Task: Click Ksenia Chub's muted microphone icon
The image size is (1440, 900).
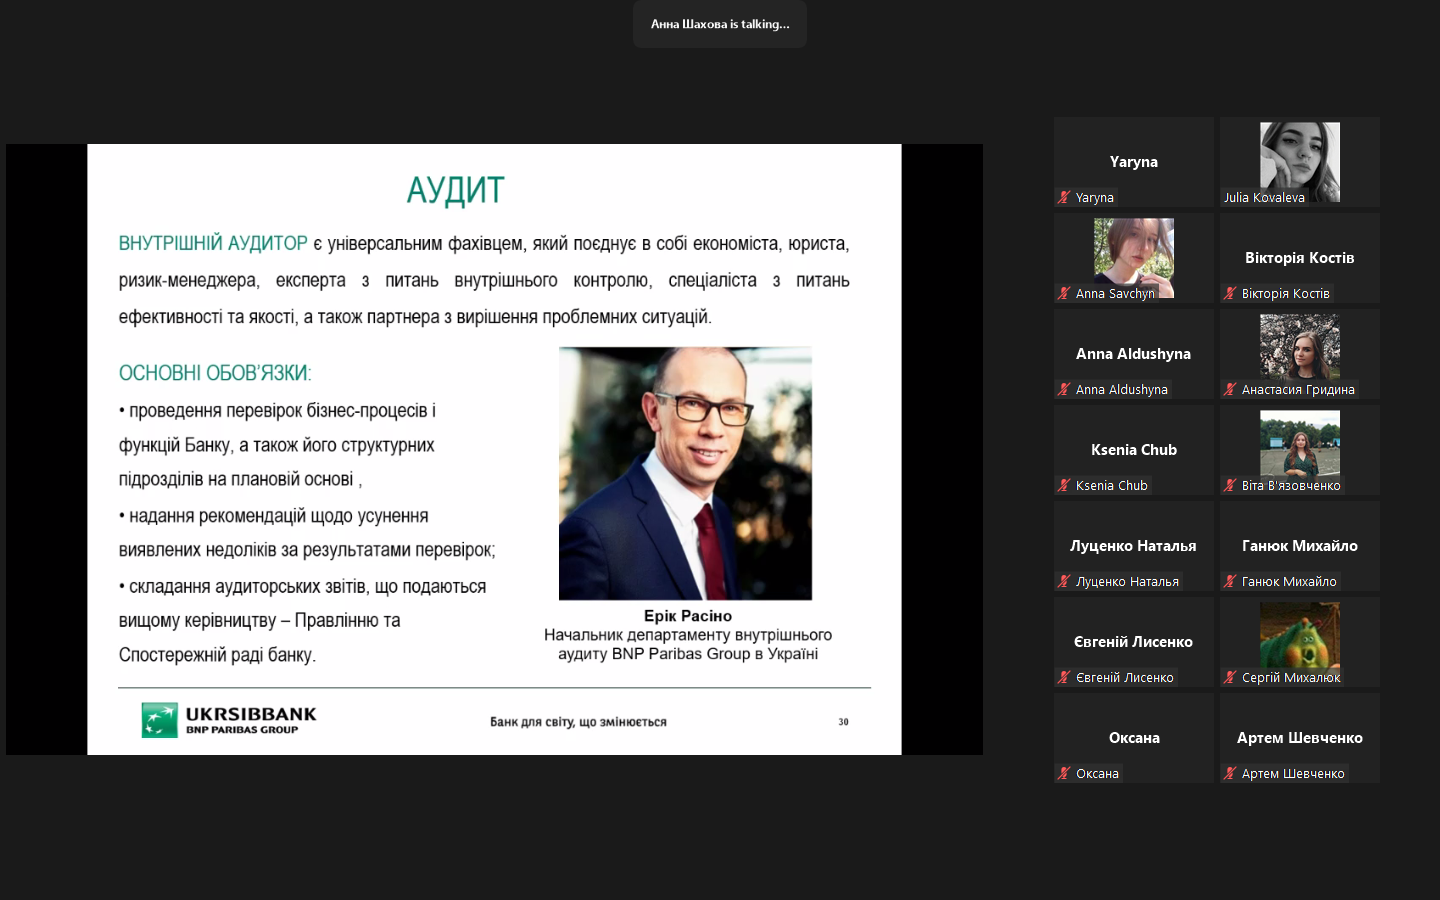Action: (1064, 486)
